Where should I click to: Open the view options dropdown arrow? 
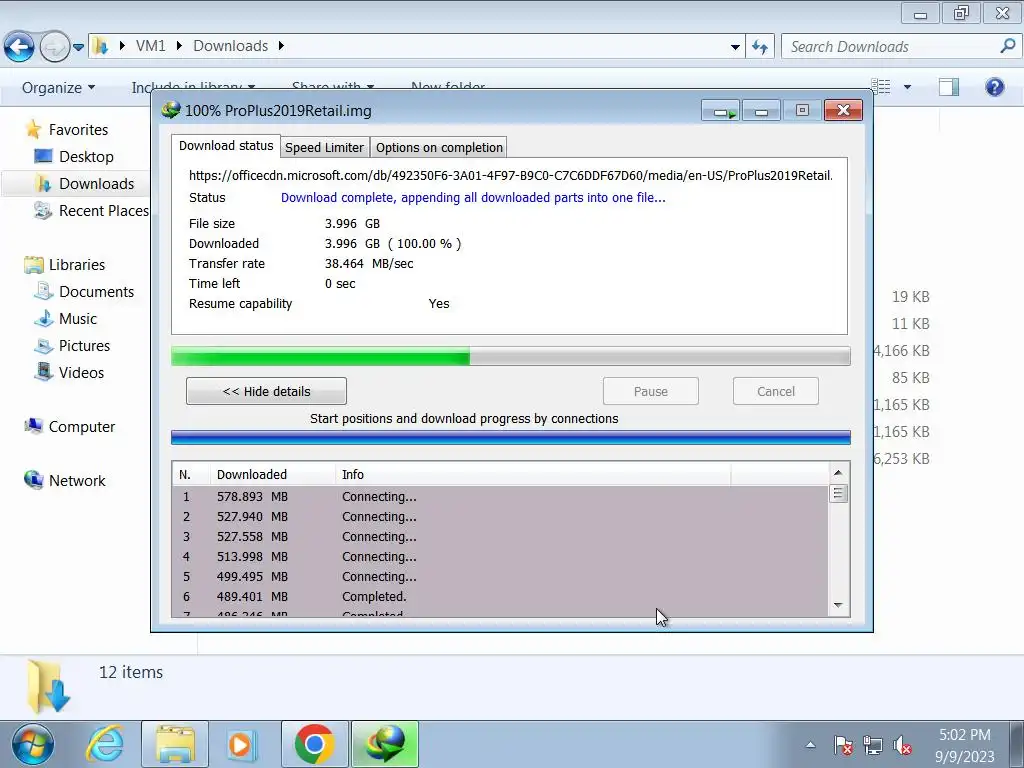[908, 87]
